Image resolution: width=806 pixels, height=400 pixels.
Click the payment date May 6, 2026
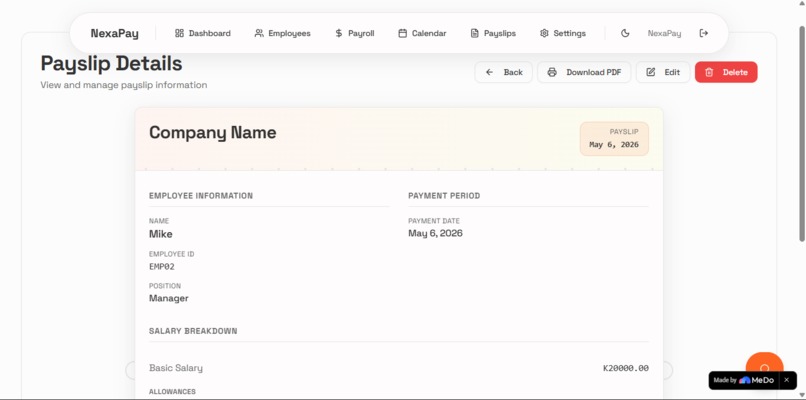(435, 233)
